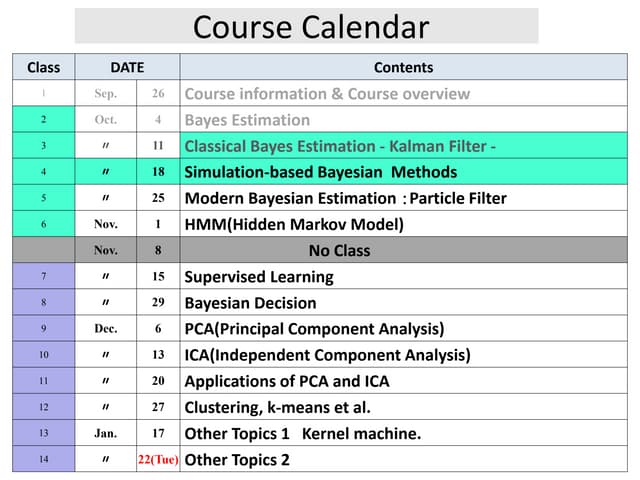The image size is (640, 480).
Task: Select HMM(Hidden Markov Model) entry
Action: (294, 224)
